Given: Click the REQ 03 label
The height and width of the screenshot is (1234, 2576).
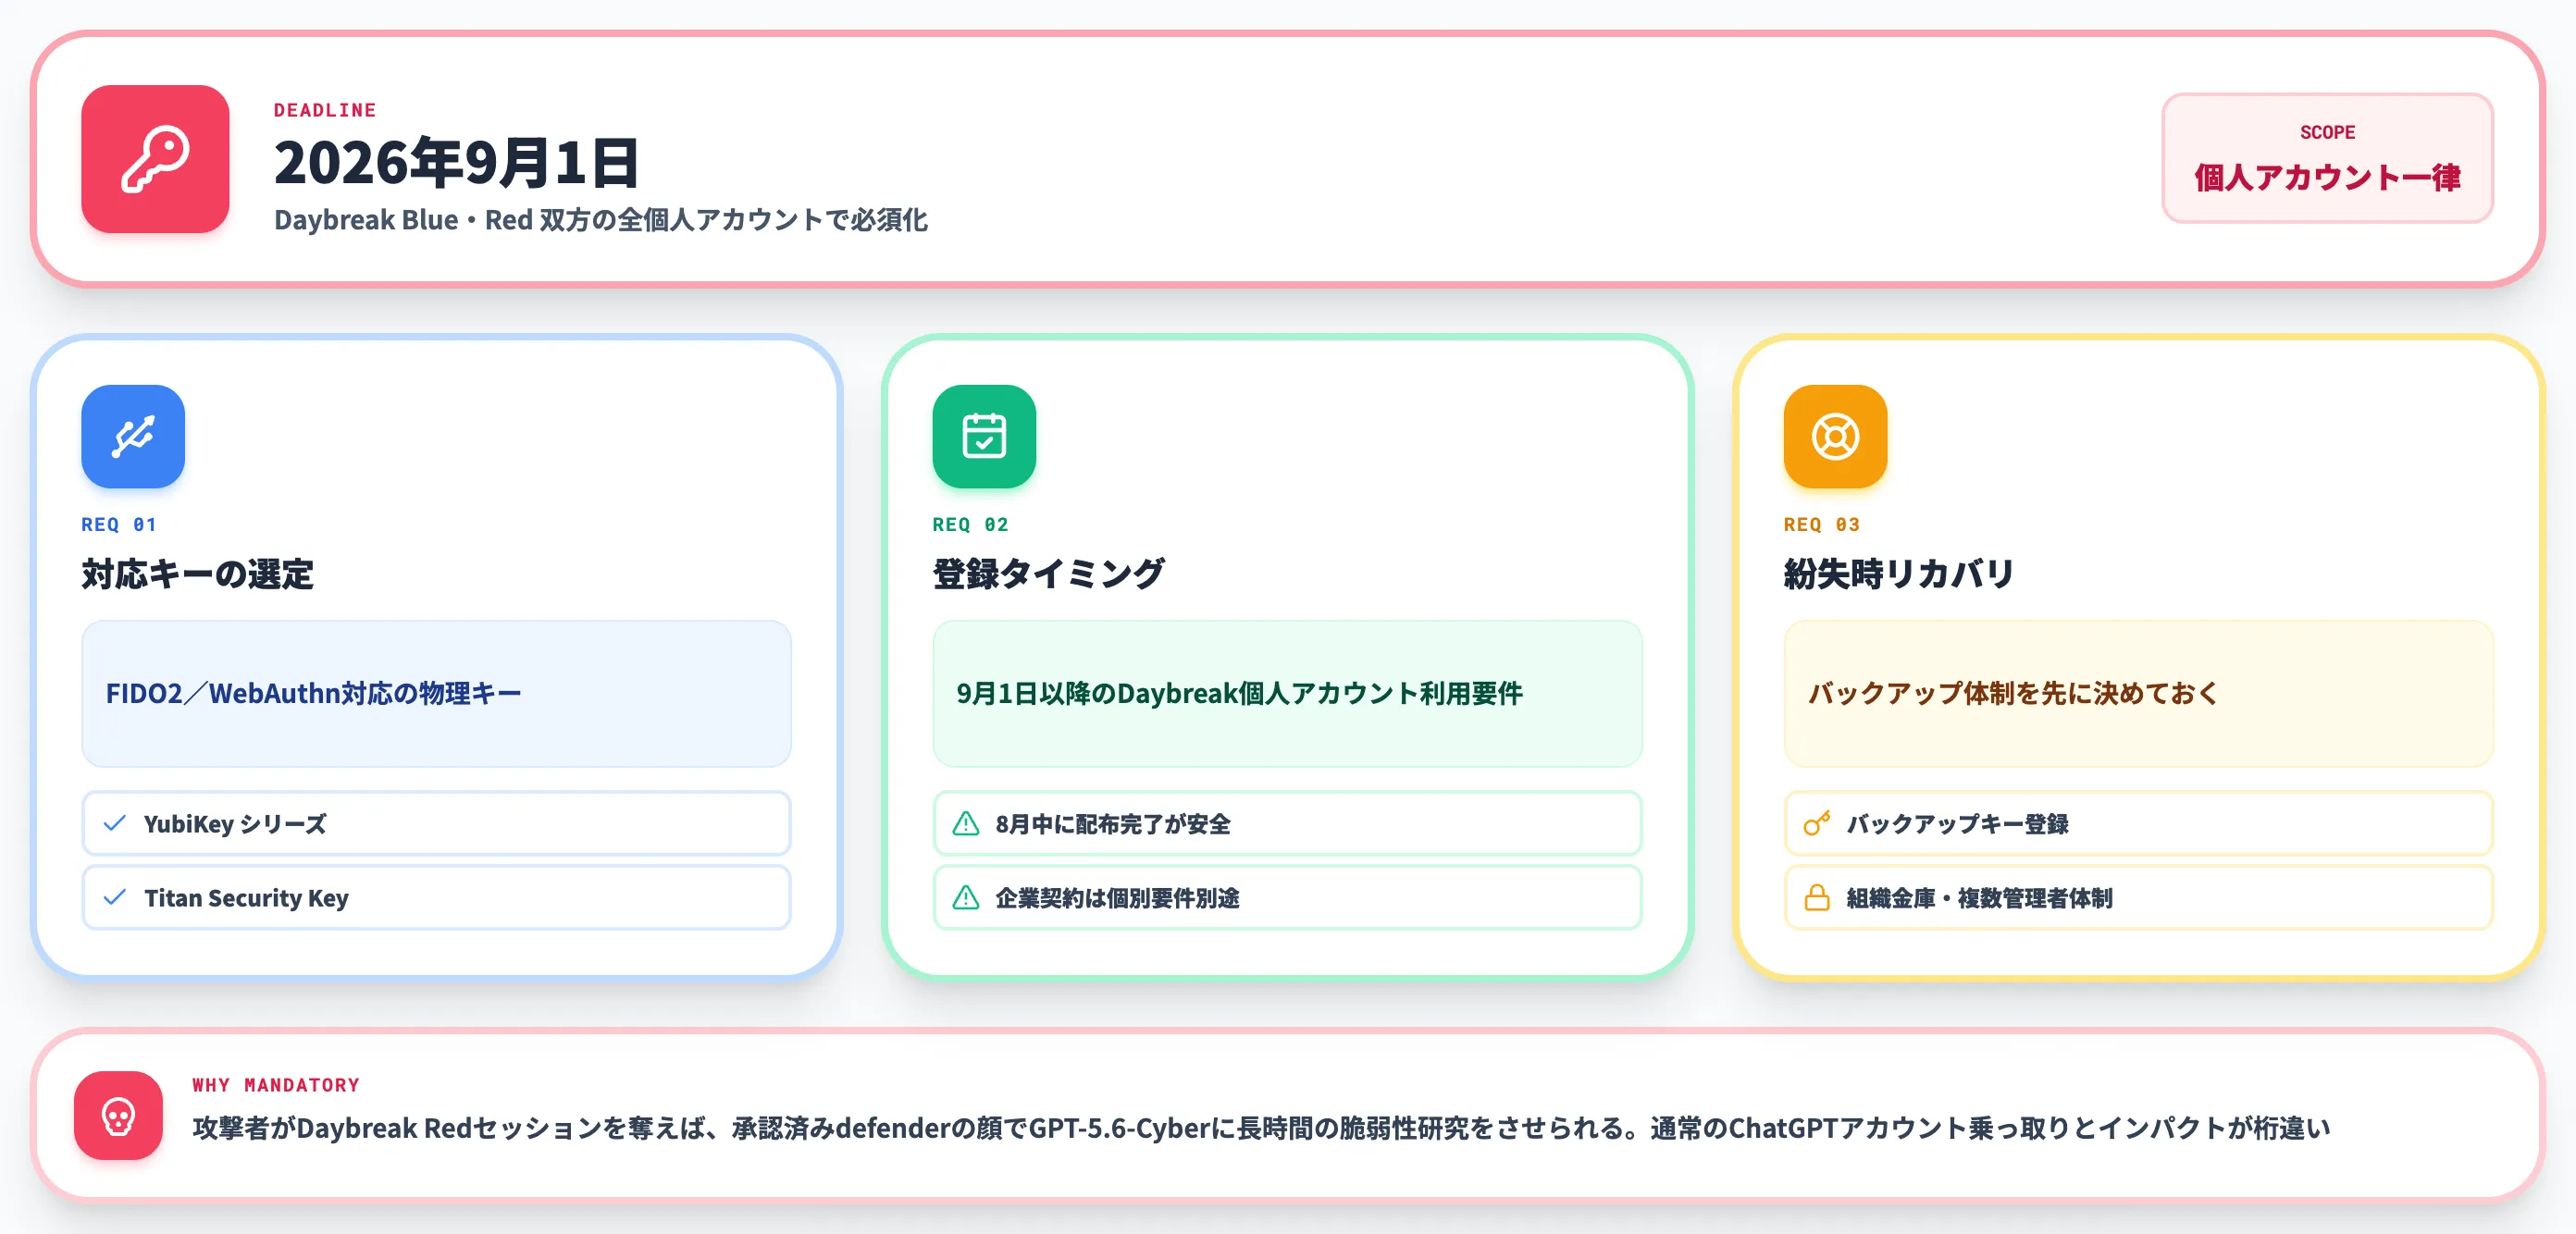Looking at the screenshot, I should tap(1821, 524).
